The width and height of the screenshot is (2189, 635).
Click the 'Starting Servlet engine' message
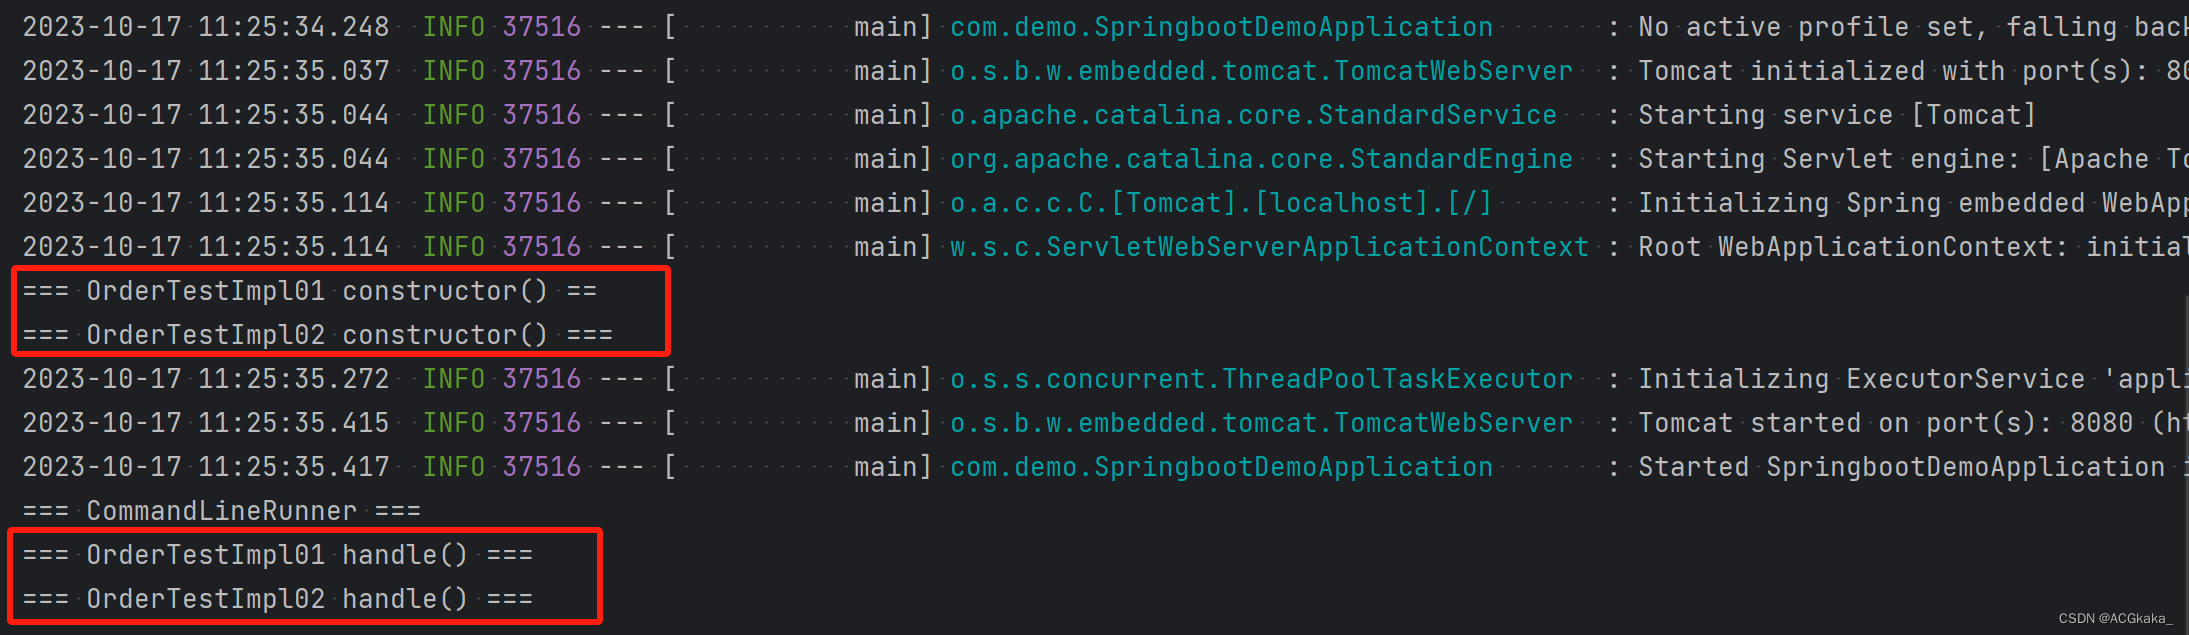pos(1913,160)
